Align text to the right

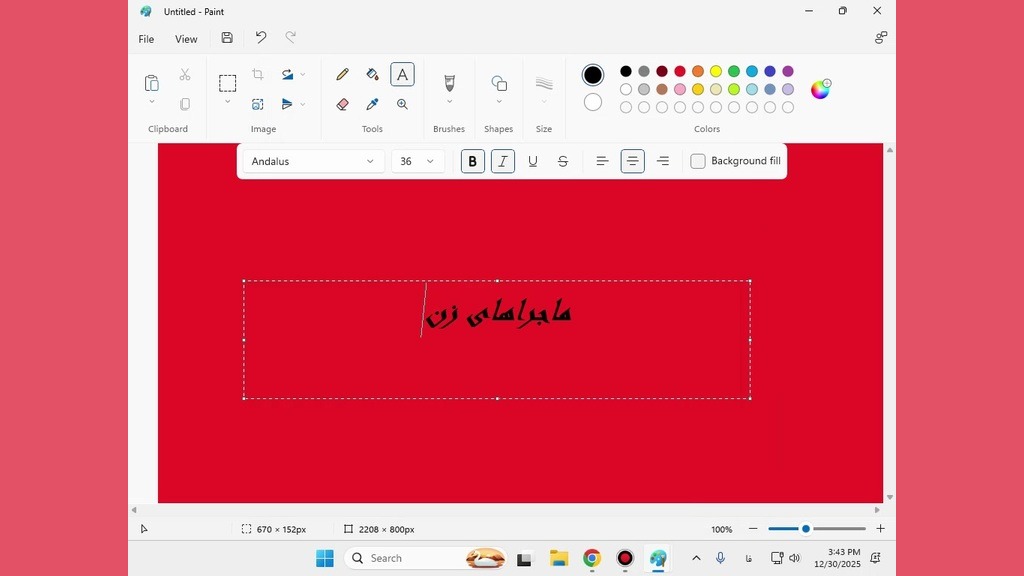[662, 161]
